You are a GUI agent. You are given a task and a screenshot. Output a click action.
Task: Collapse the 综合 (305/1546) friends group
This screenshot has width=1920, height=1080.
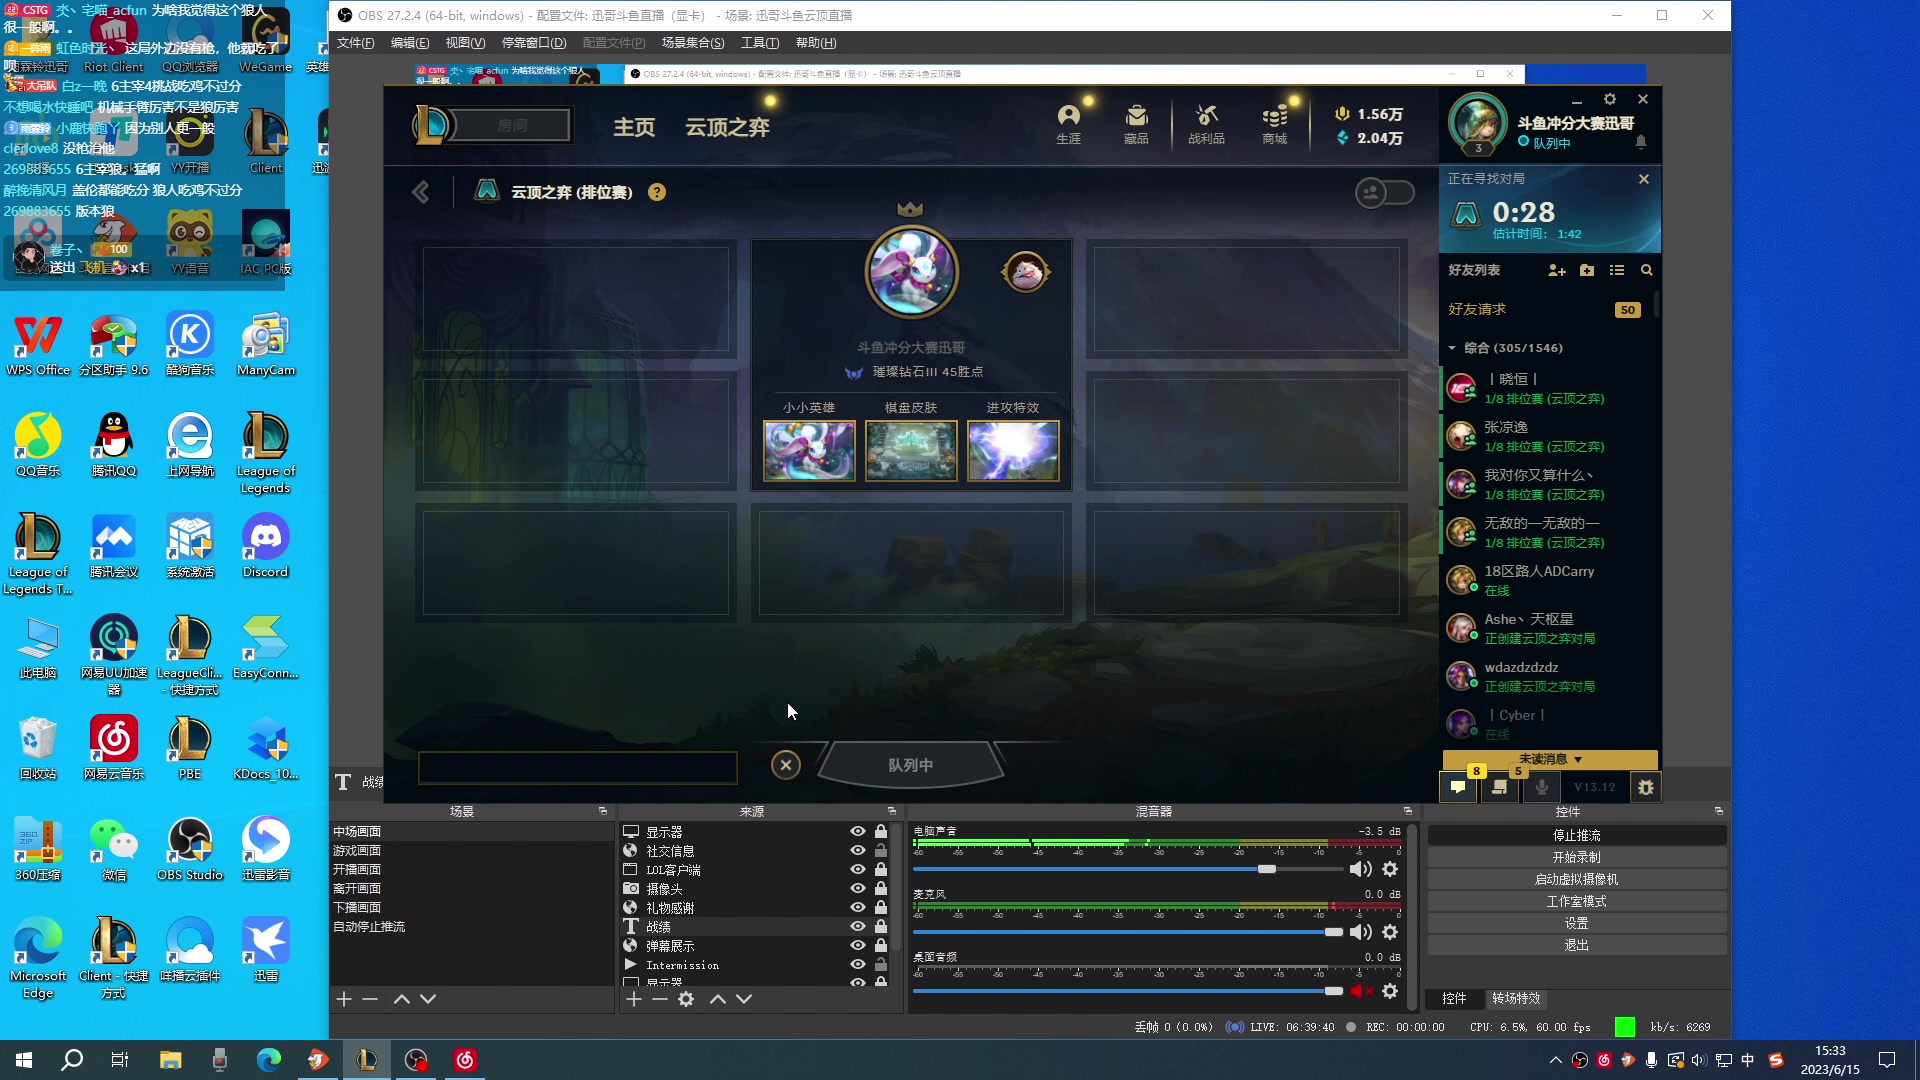pos(1452,348)
